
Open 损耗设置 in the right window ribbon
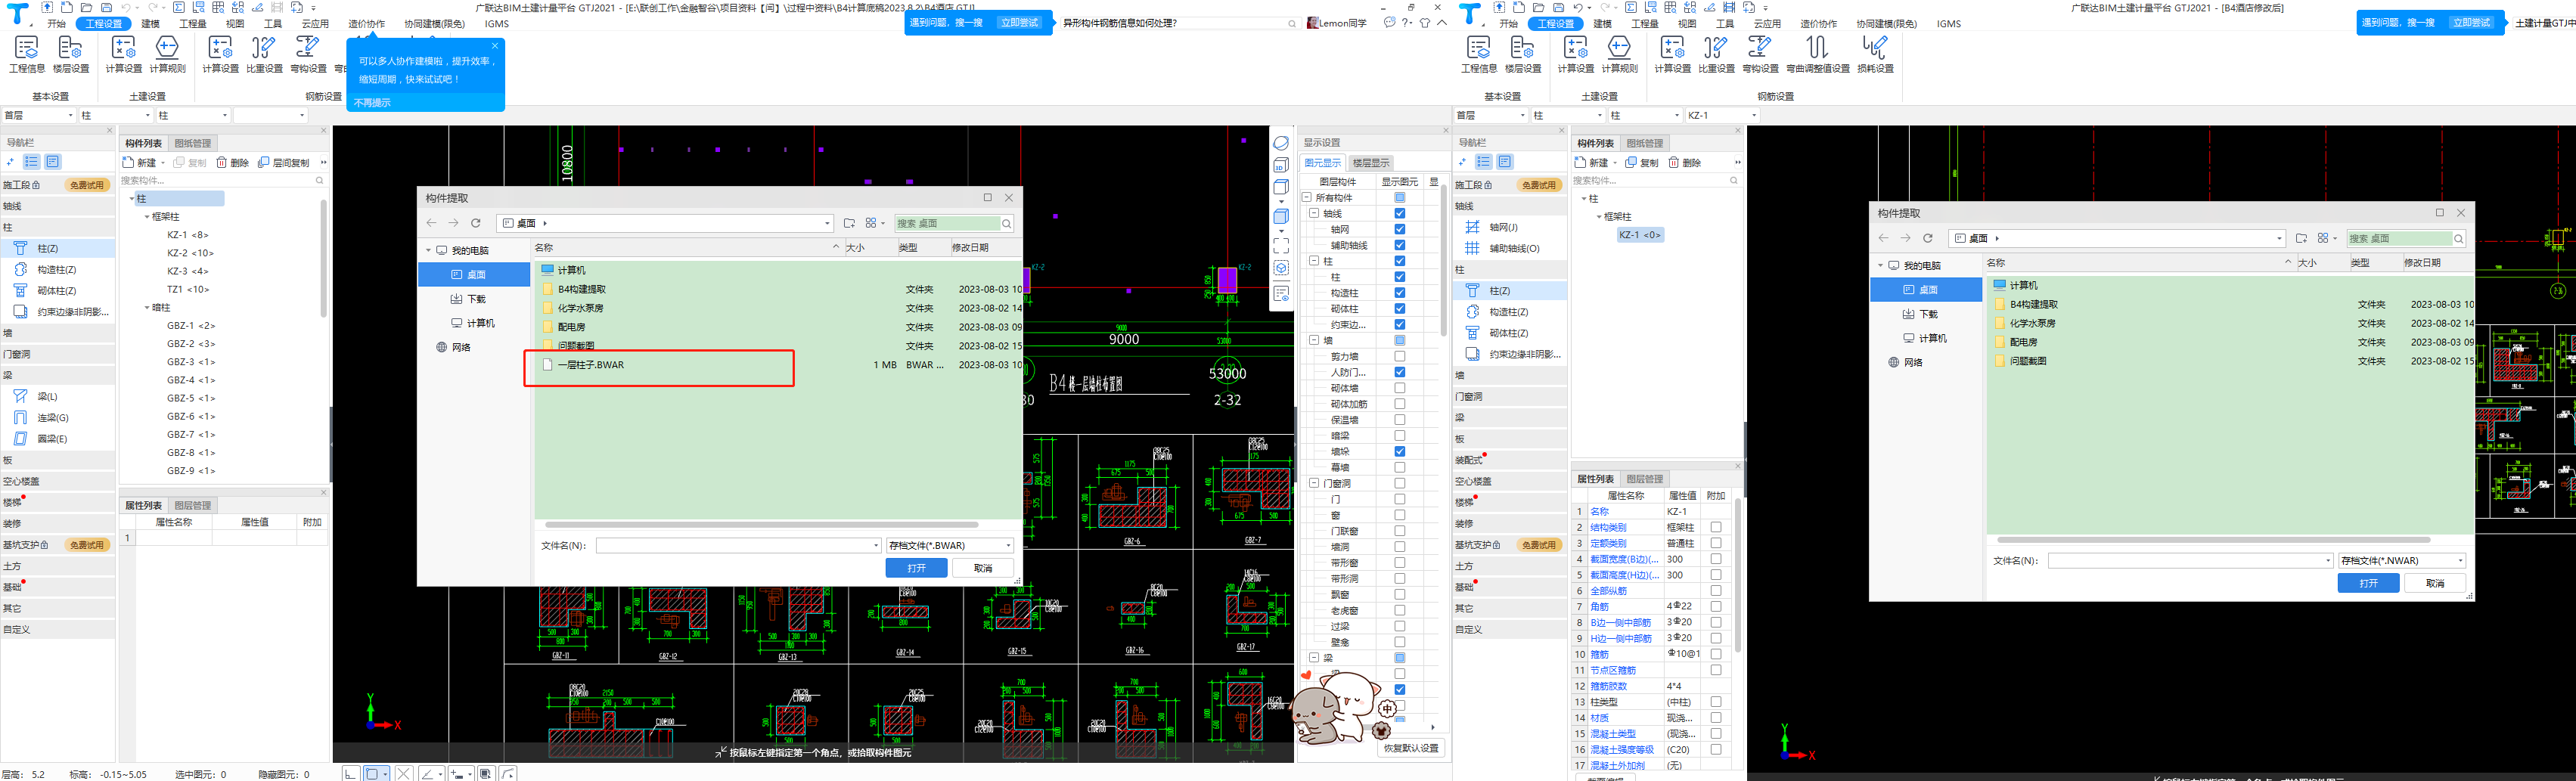pos(1875,55)
